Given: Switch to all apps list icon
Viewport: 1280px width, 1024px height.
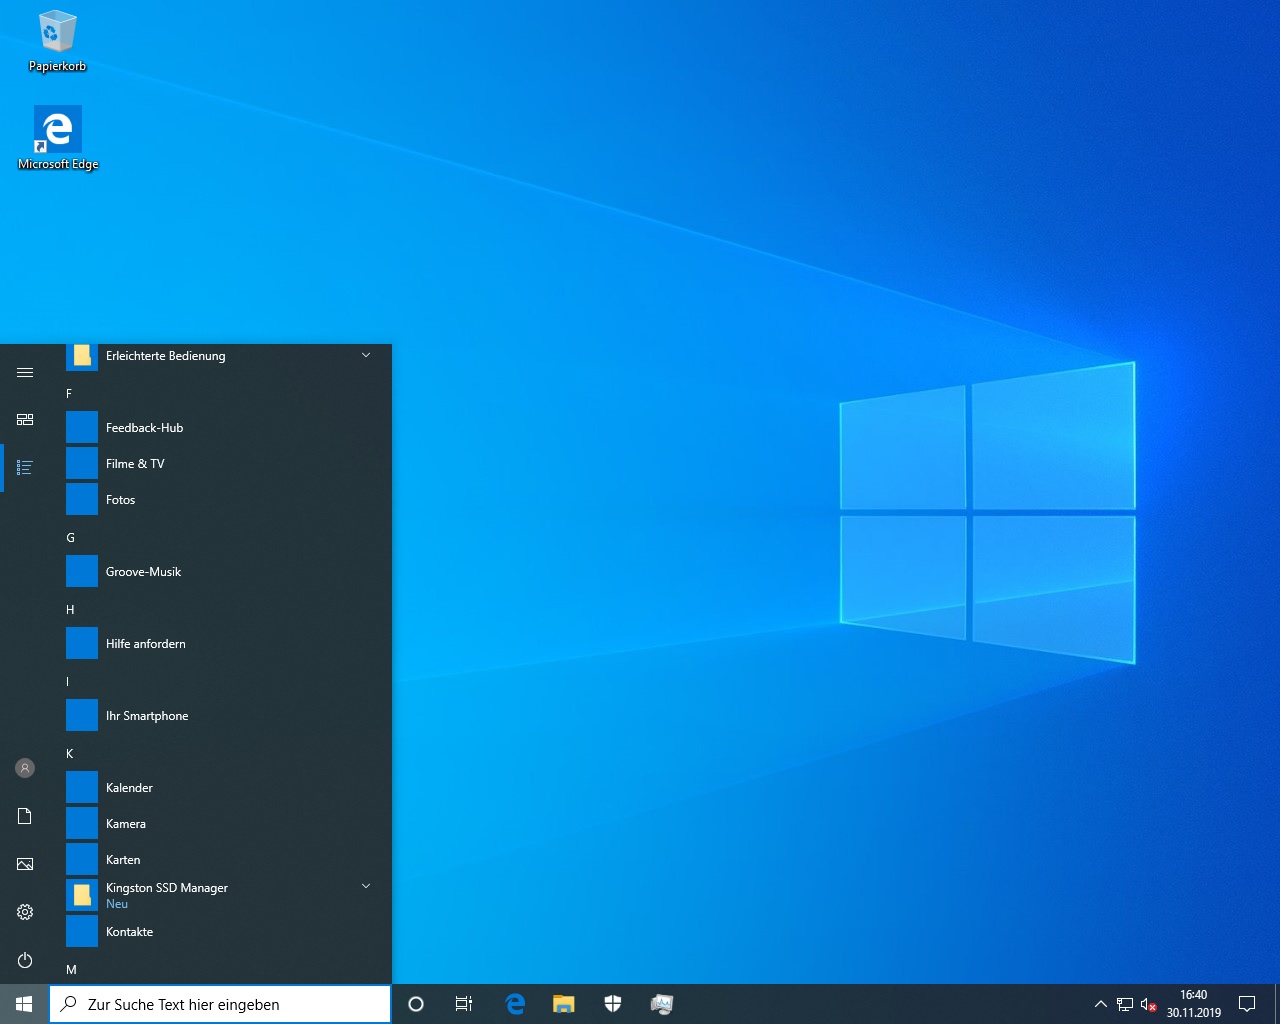Looking at the screenshot, I should point(25,468).
